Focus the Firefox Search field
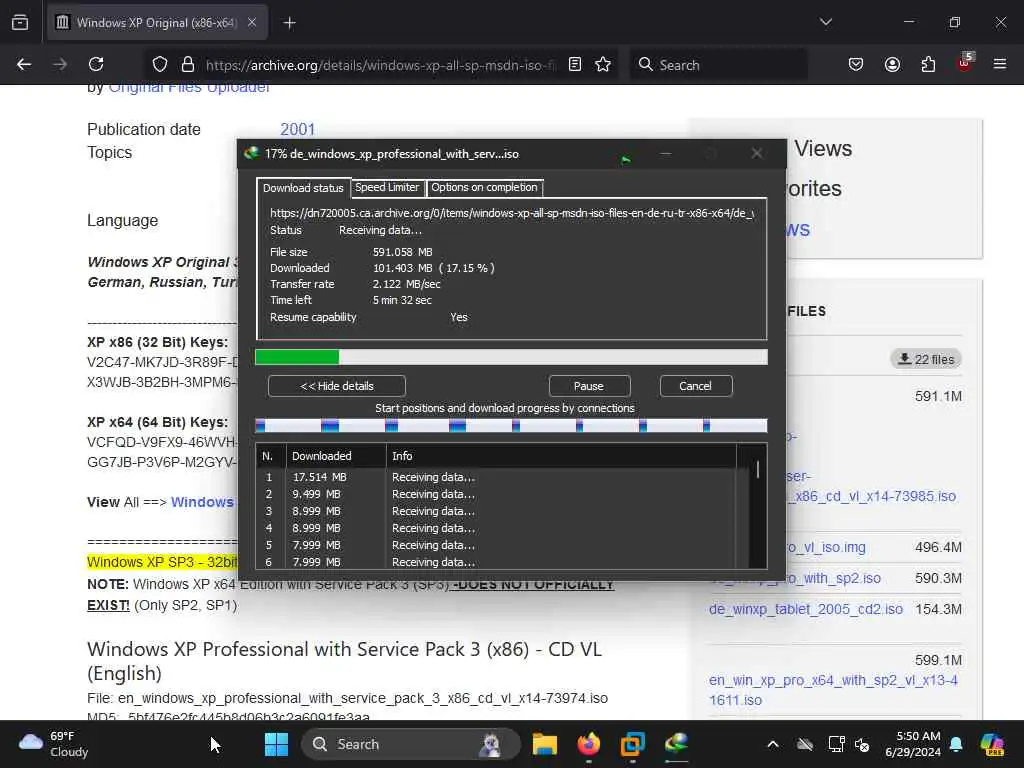The image size is (1024, 768). pyautogui.click(x=718, y=65)
